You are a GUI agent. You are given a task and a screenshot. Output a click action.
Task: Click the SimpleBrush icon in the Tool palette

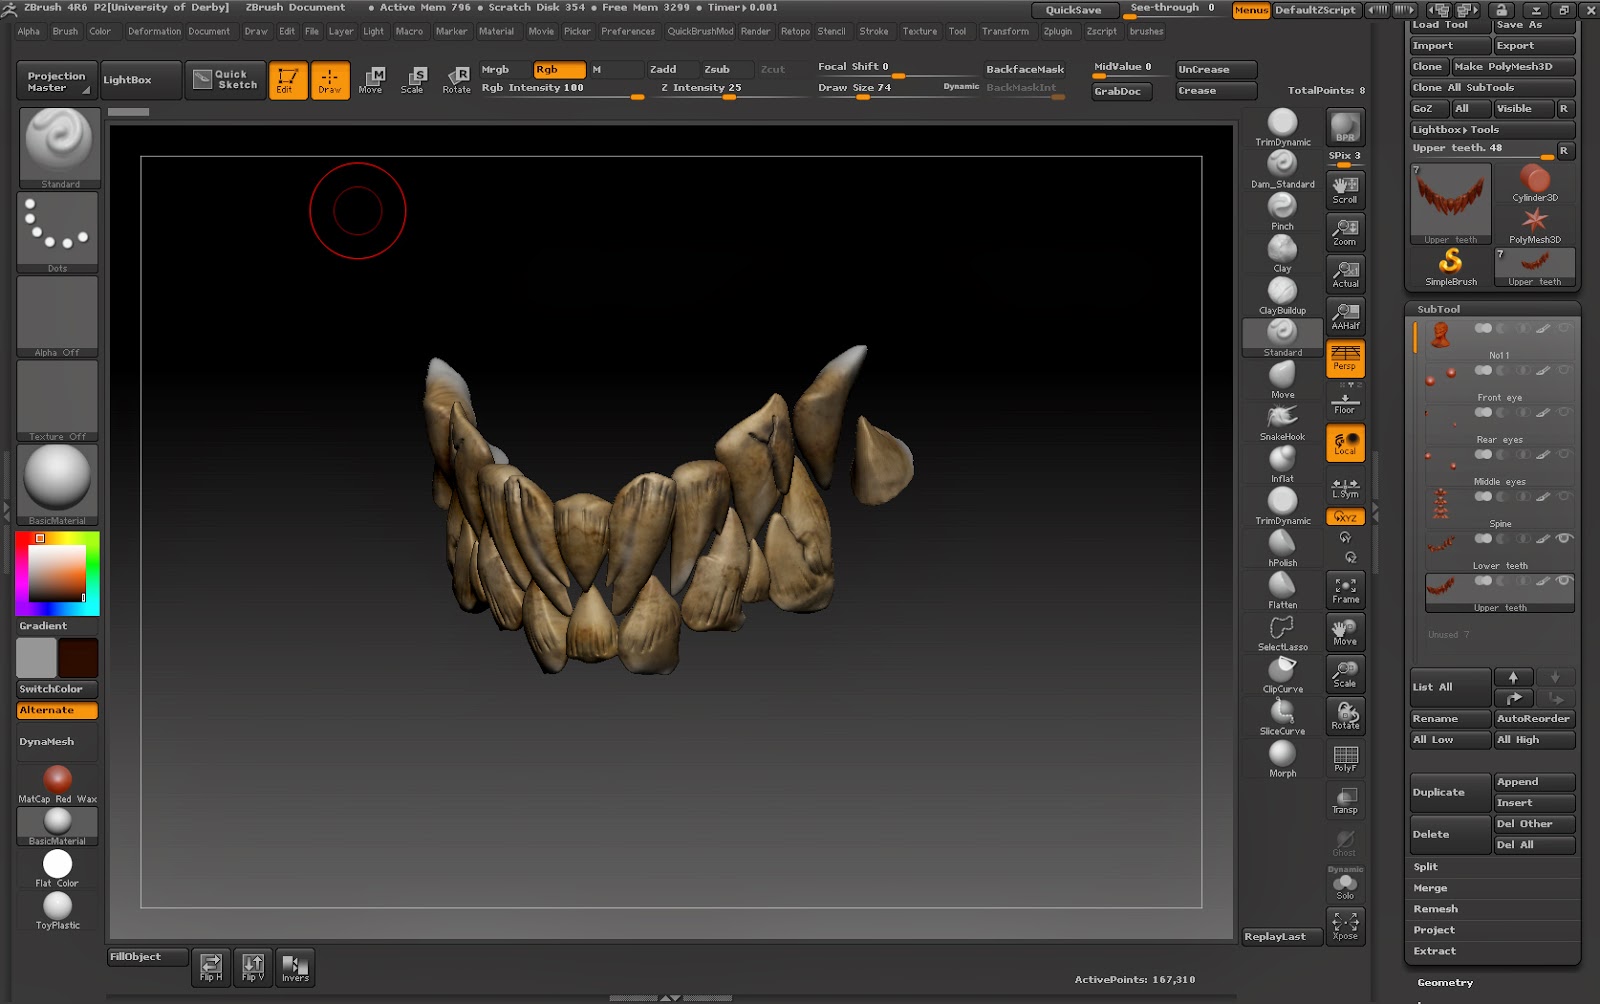click(x=1450, y=263)
